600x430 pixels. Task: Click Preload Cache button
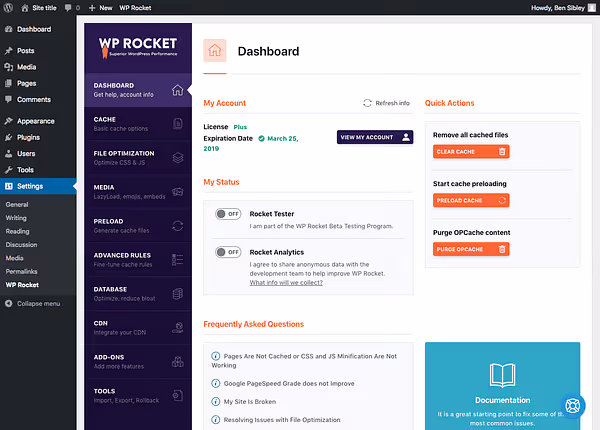click(471, 200)
